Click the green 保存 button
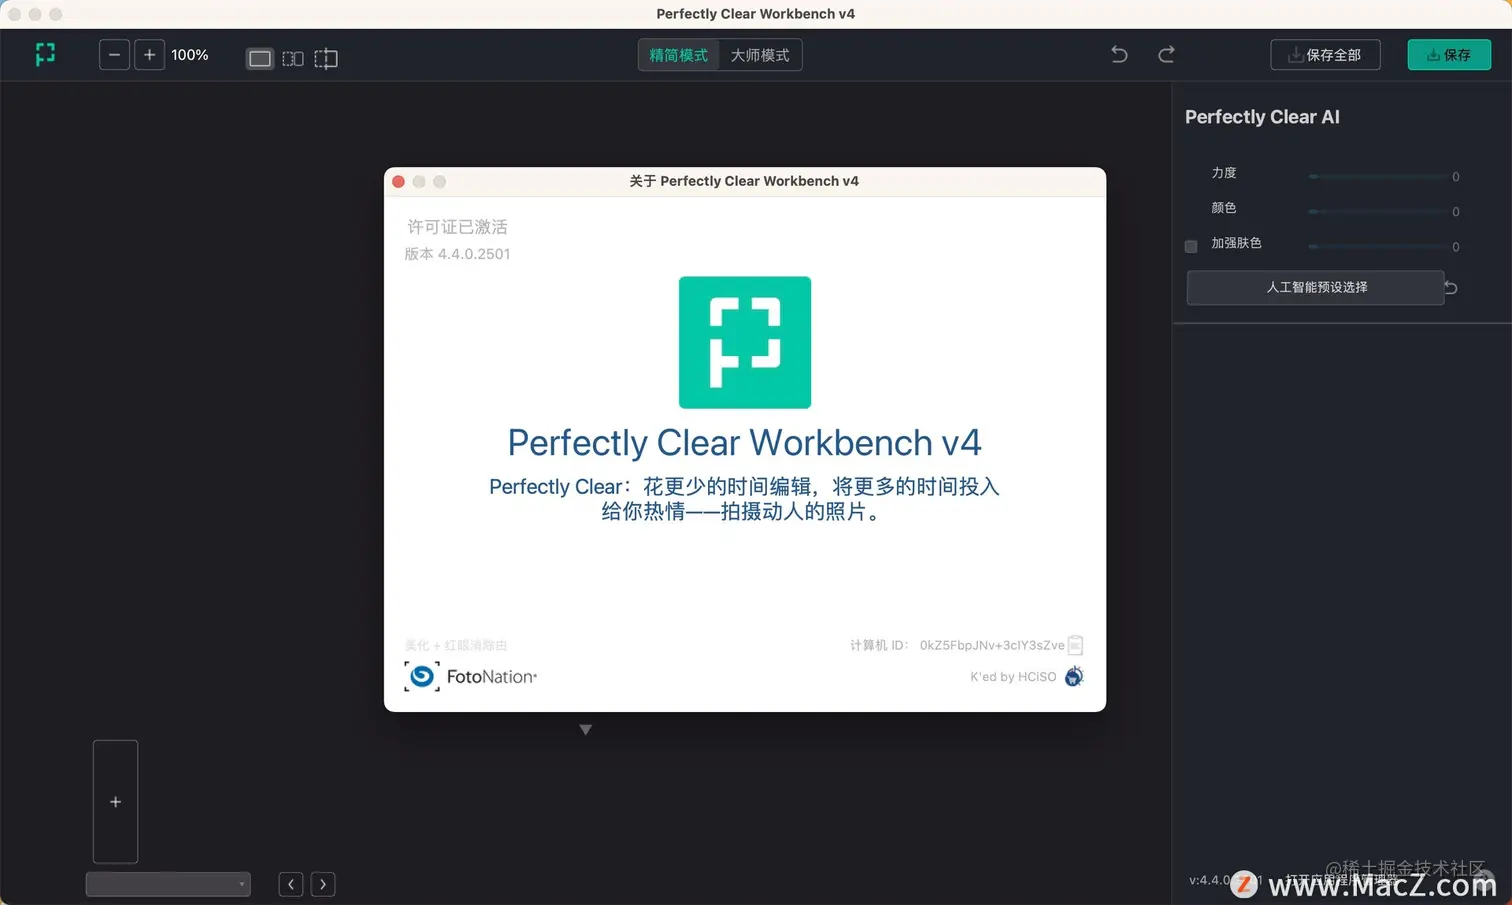The image size is (1512, 905). 1449,55
